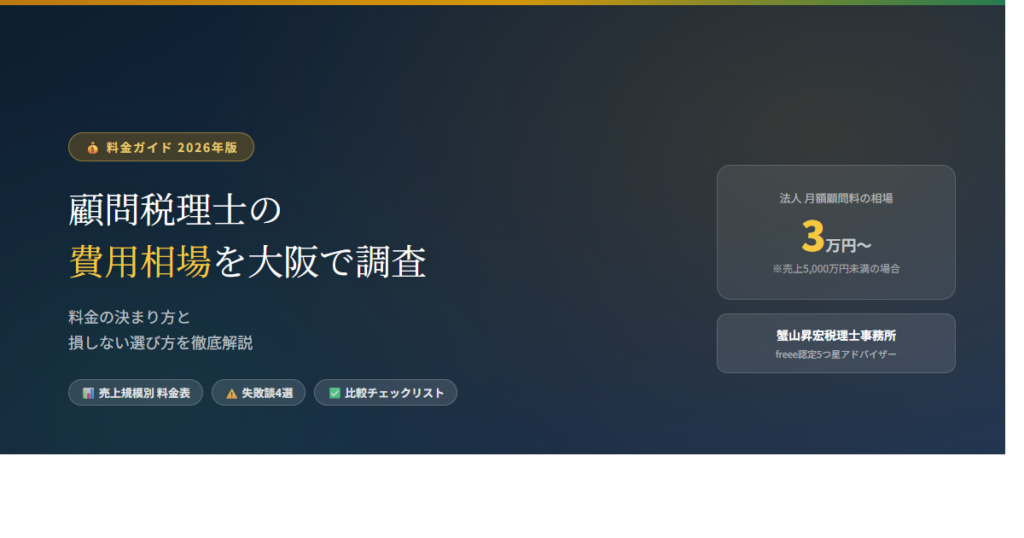Image resolution: width=1024 pixels, height=538 pixels.
Task: Click the orange-green gradient bar at page top
Action: [x=502, y=3]
